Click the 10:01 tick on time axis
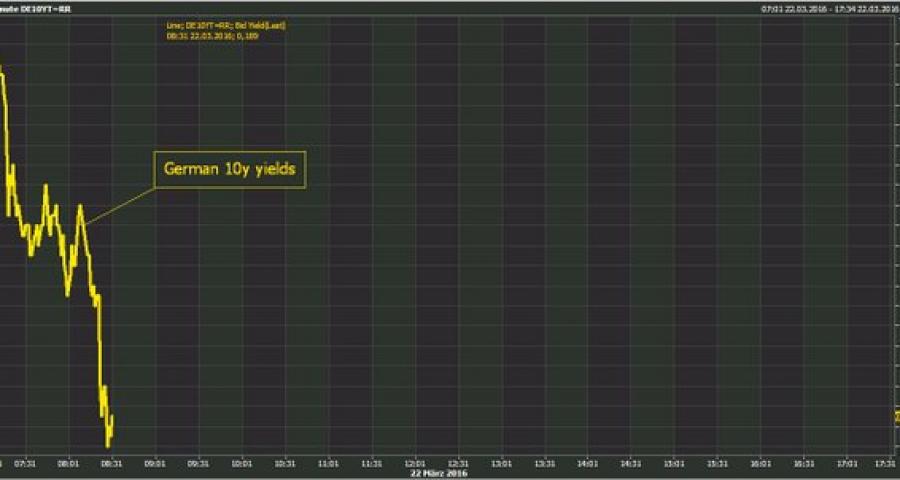 click(242, 463)
